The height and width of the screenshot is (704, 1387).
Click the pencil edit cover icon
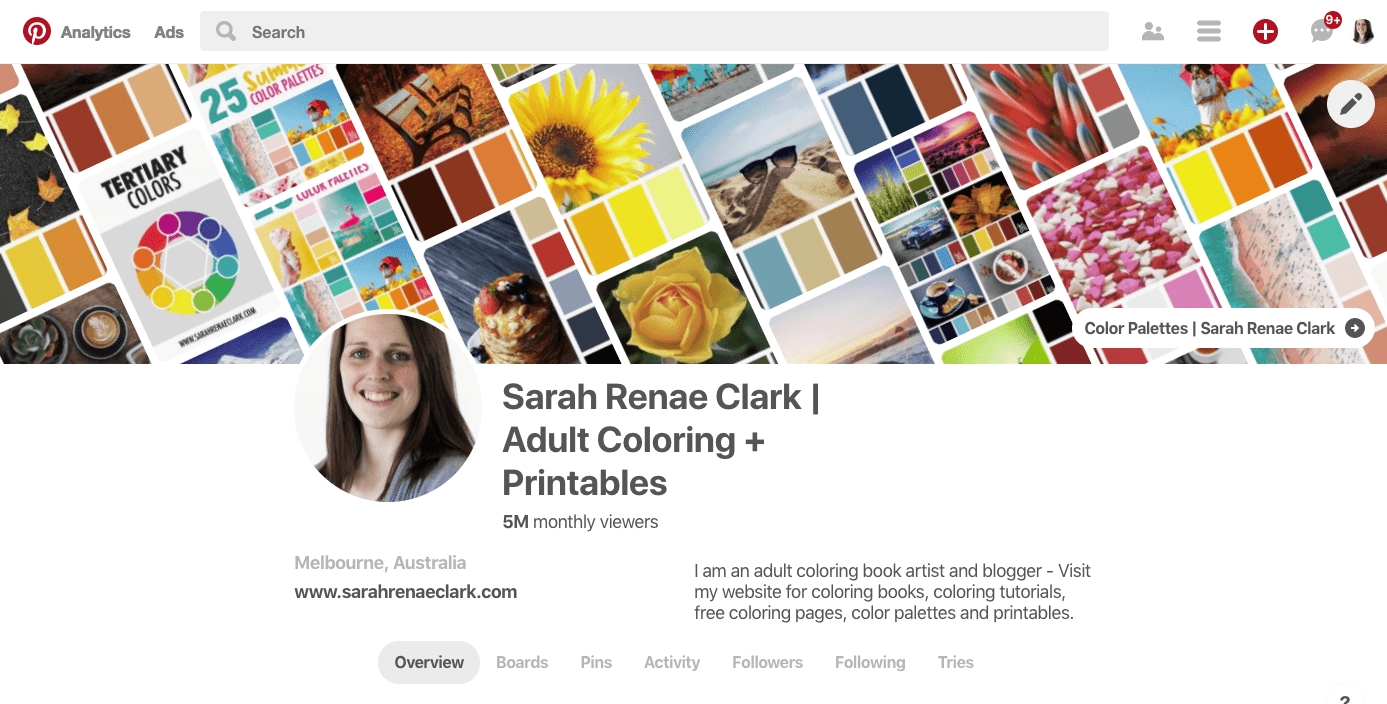click(x=1351, y=103)
